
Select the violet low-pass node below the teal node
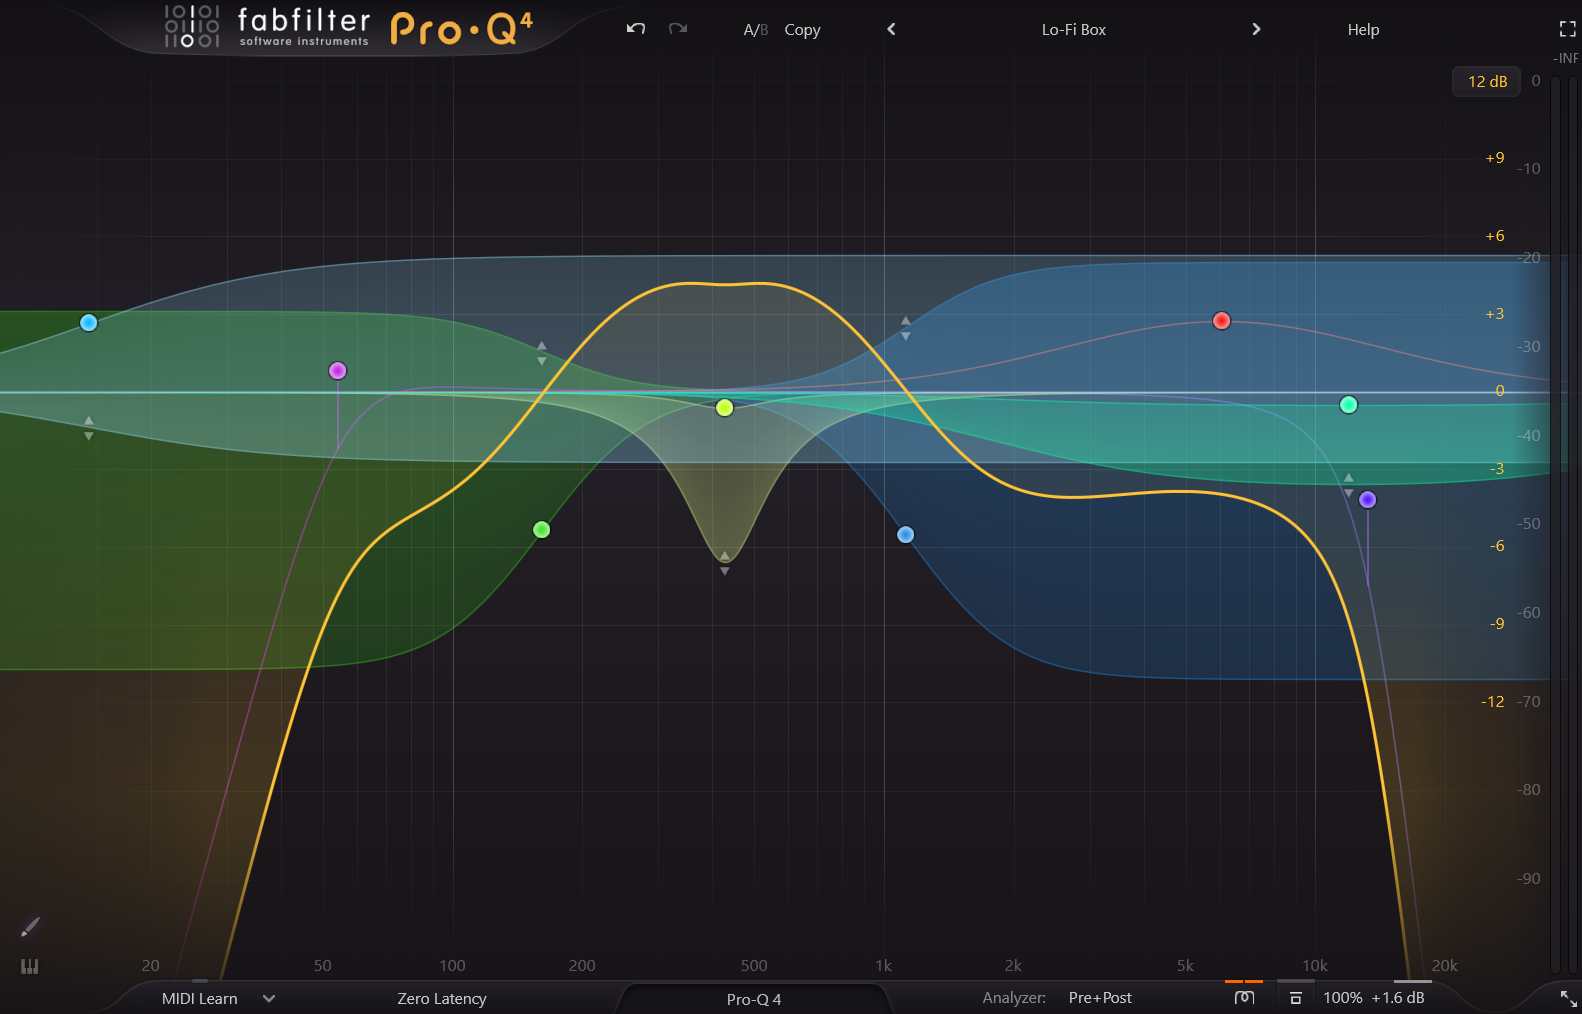pyautogui.click(x=1368, y=500)
